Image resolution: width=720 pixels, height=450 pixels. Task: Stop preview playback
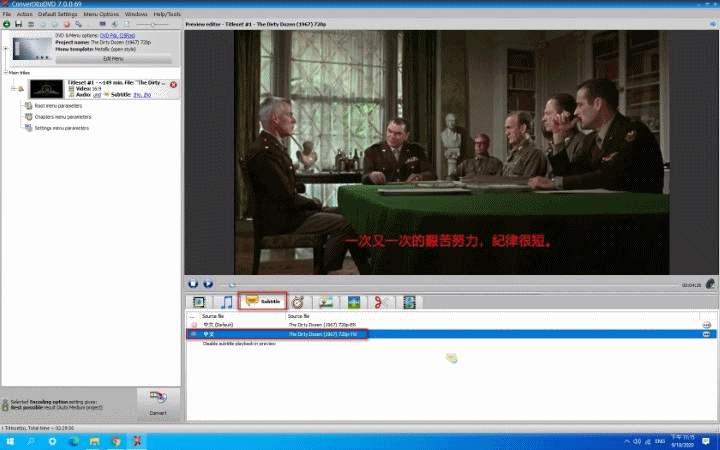pyautogui.click(x=193, y=283)
